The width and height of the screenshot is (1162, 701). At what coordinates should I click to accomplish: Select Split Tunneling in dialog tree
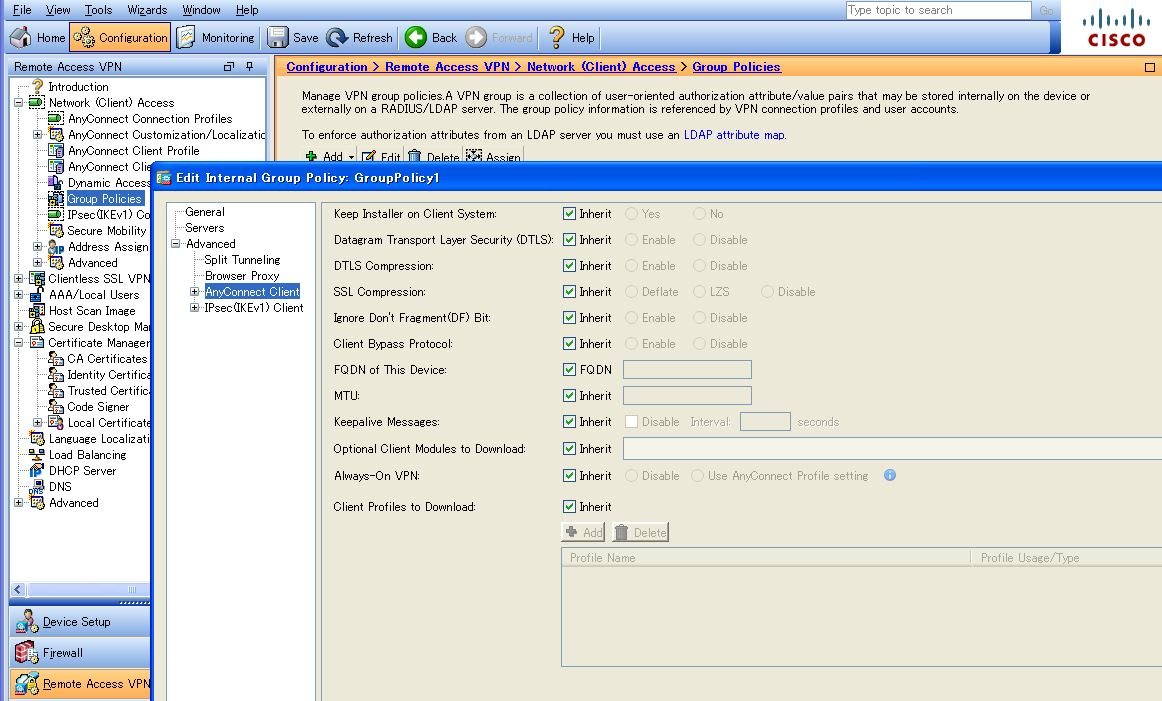click(242, 259)
